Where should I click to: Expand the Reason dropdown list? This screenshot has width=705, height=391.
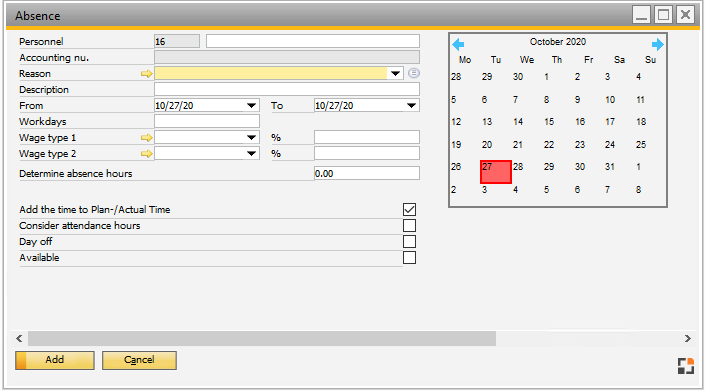pyautogui.click(x=395, y=73)
